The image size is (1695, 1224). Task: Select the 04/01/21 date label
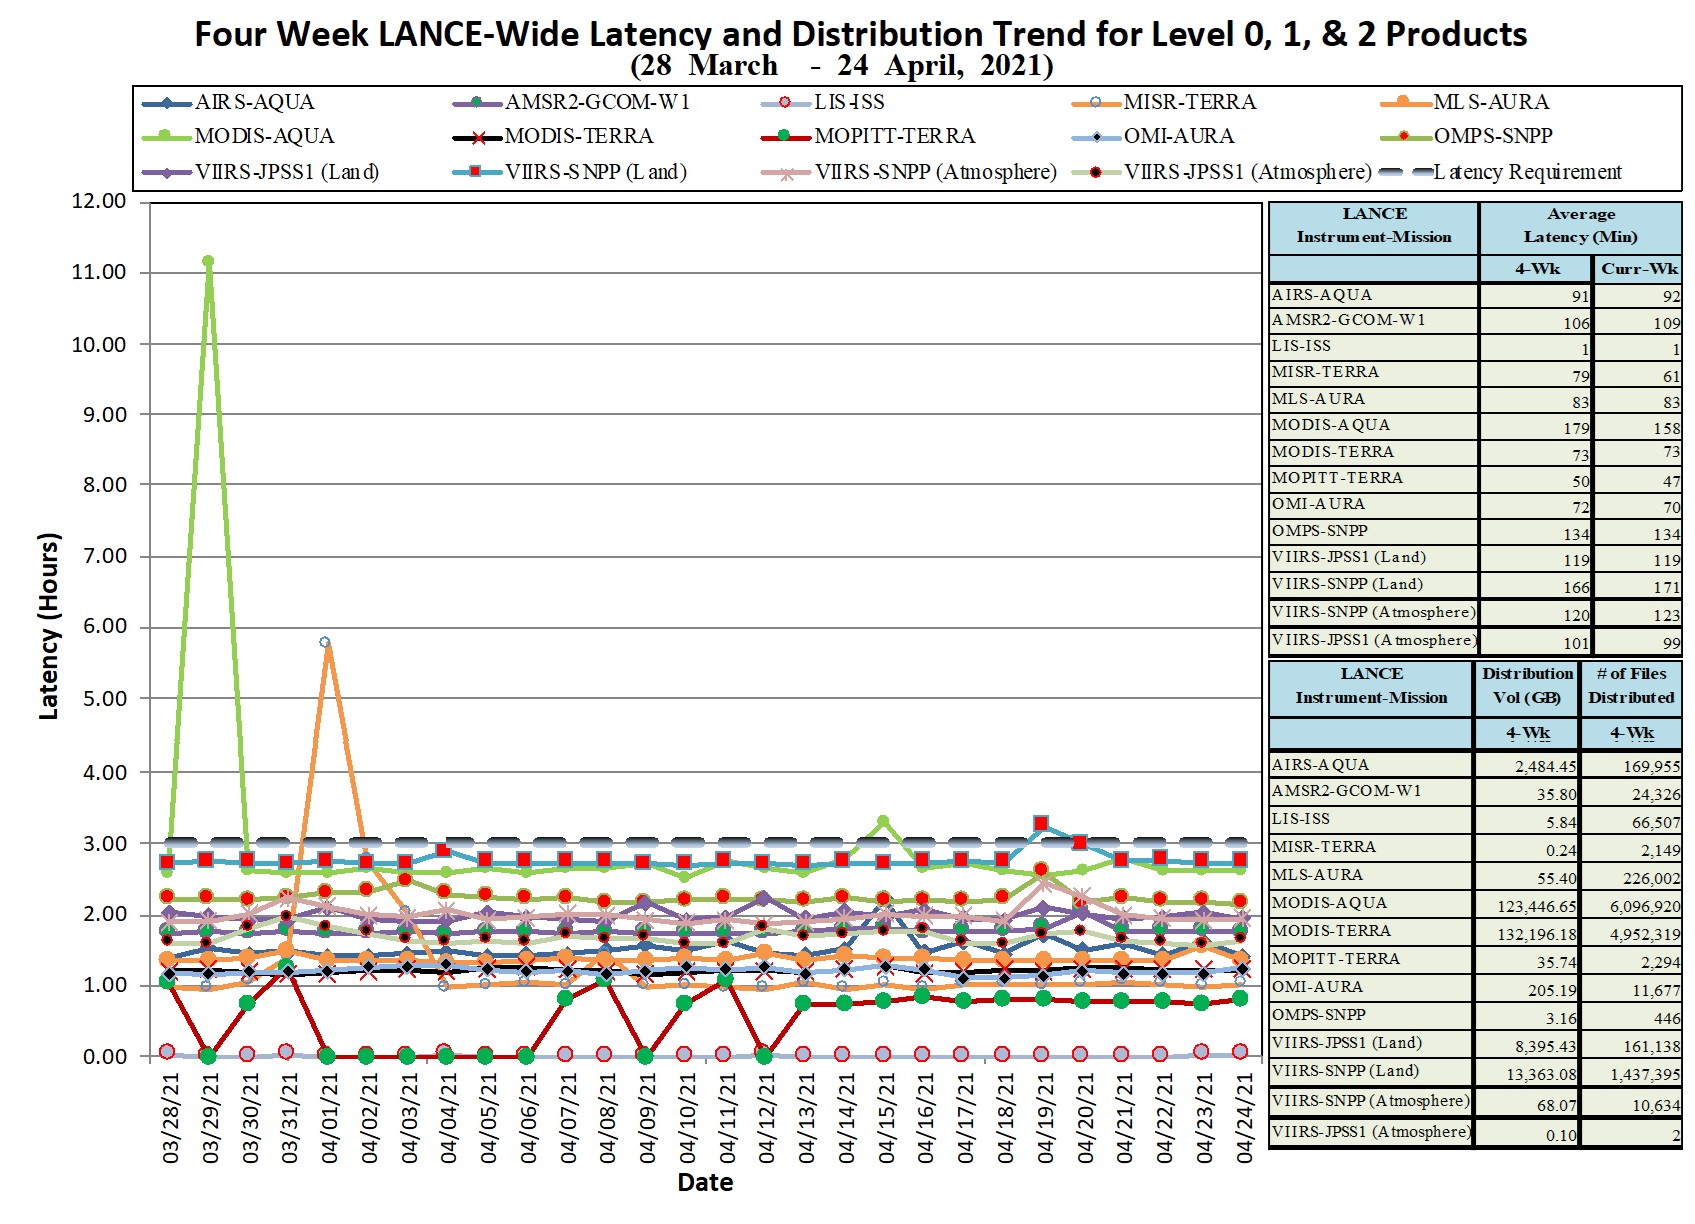330,1118
